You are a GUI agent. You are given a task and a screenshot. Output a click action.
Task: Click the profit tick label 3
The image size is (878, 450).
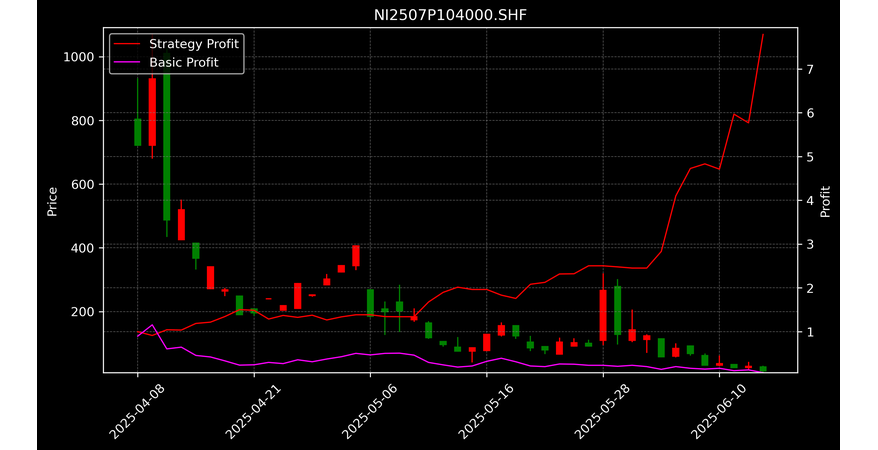pos(809,245)
